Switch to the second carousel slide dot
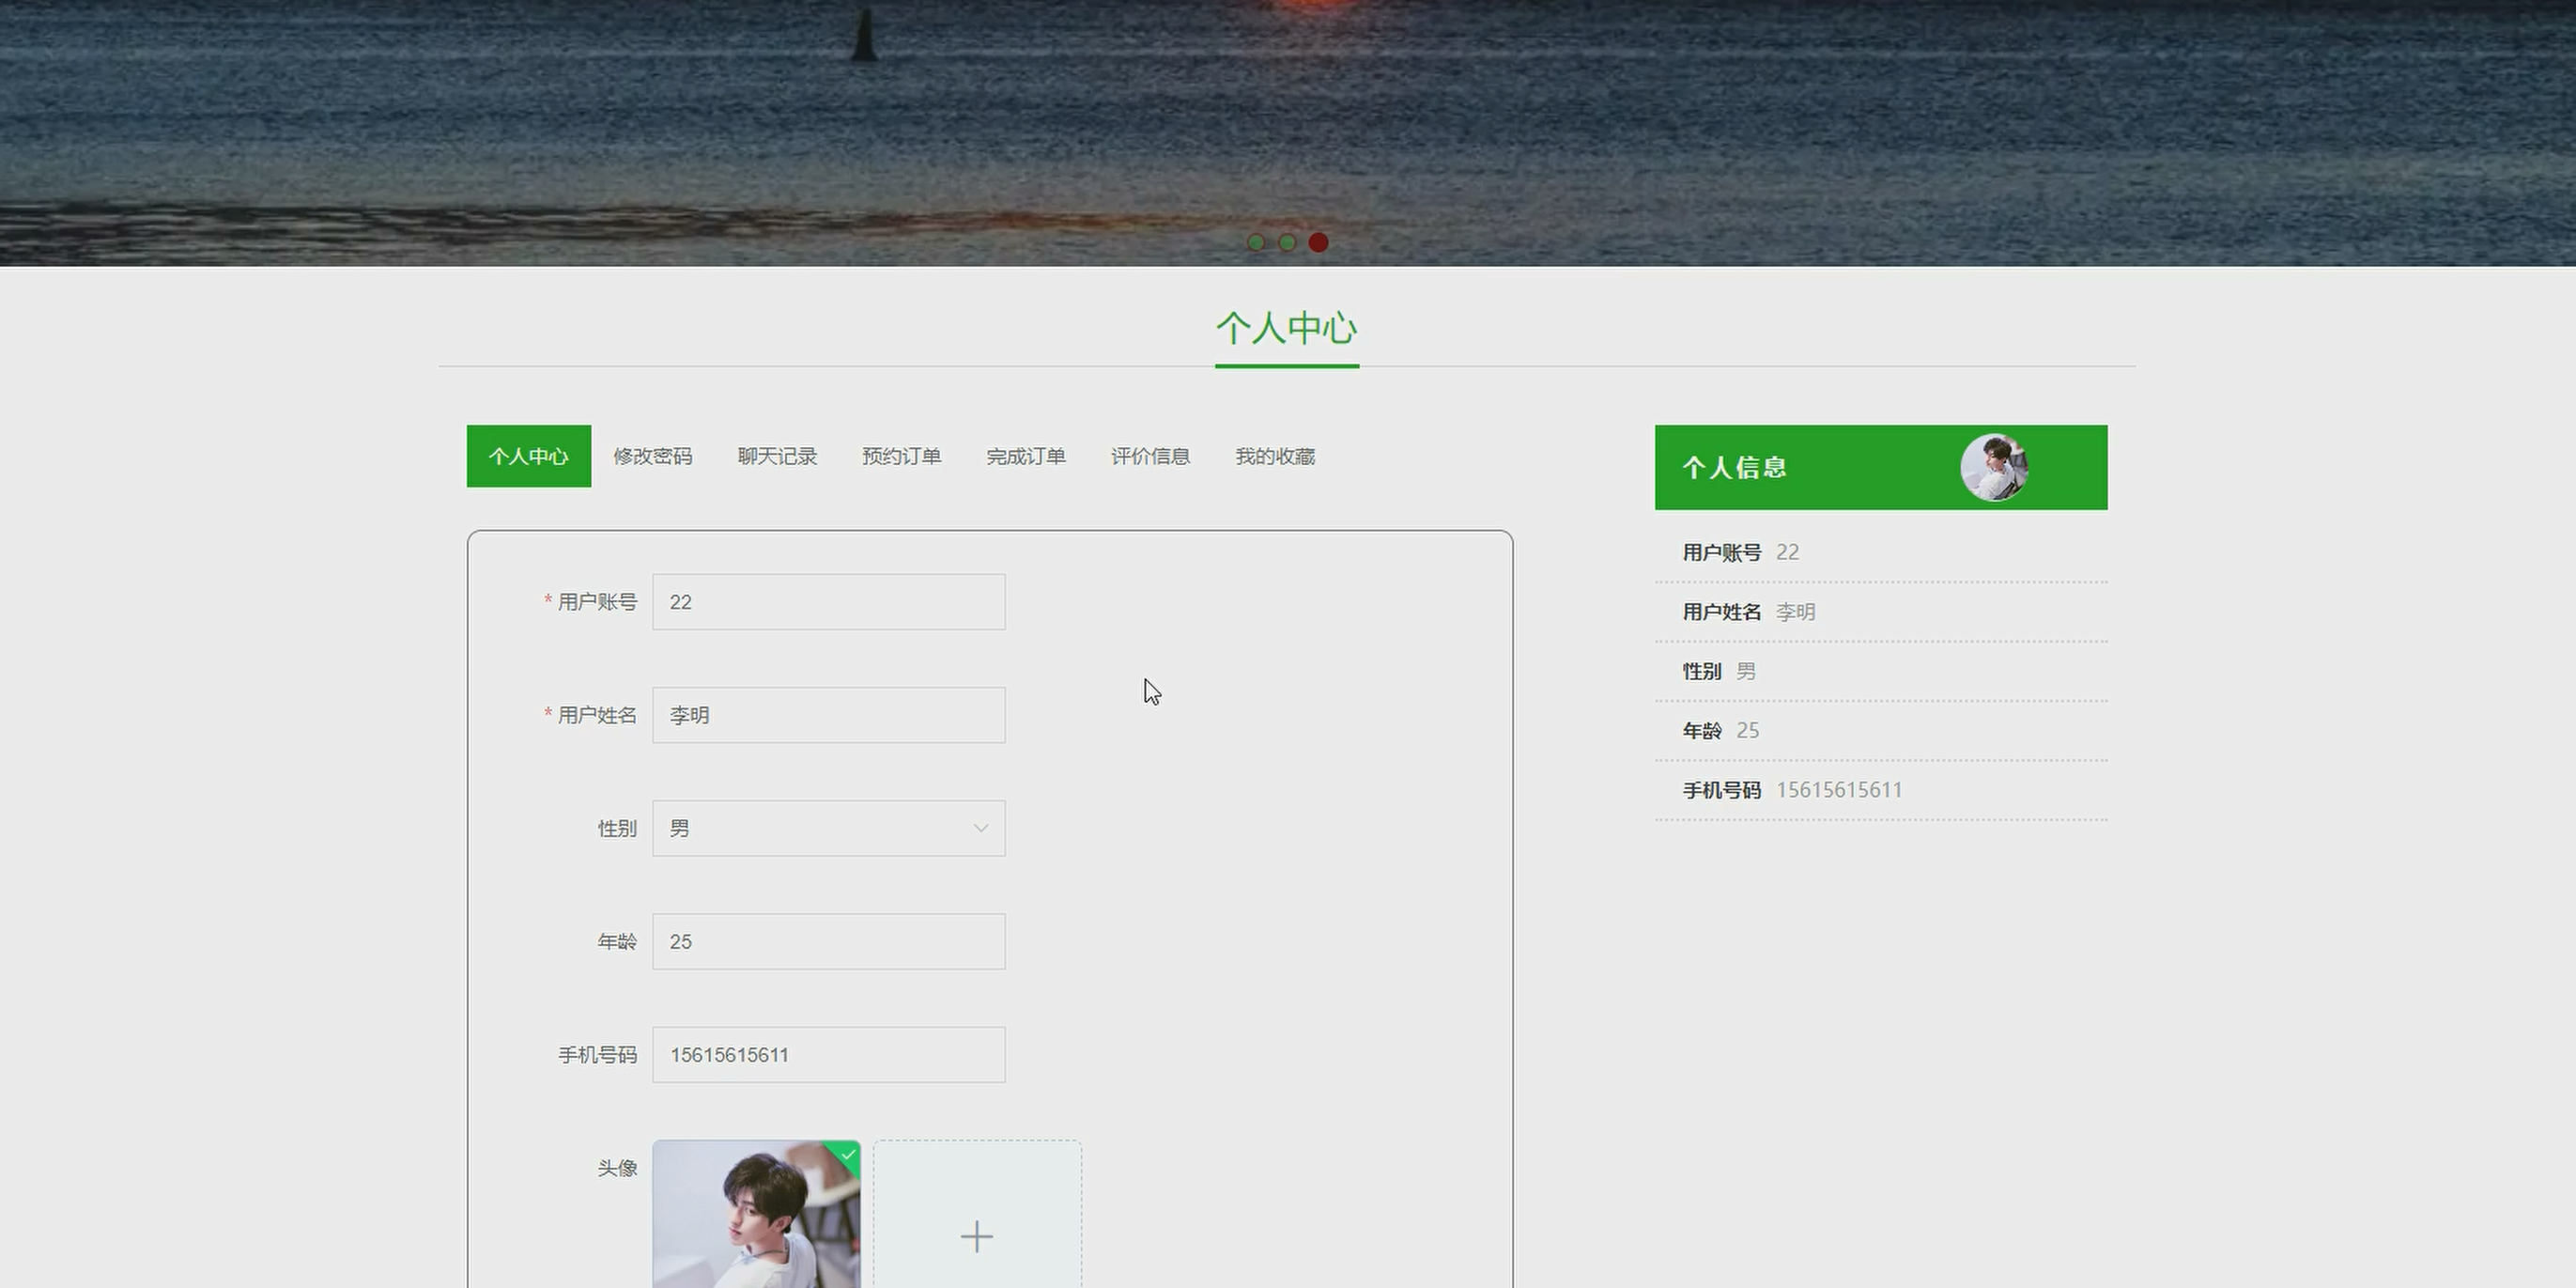Image resolution: width=2576 pixels, height=1288 pixels. pos(1287,242)
